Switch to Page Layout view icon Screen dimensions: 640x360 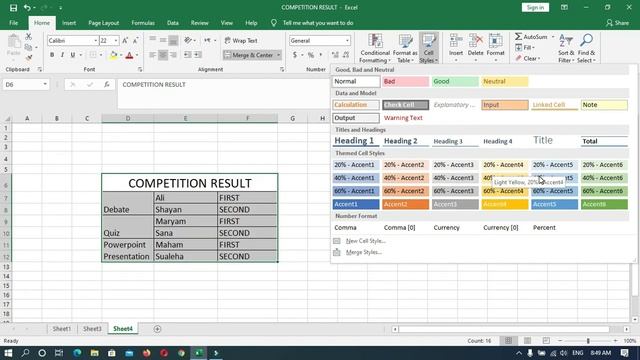(x=527, y=340)
